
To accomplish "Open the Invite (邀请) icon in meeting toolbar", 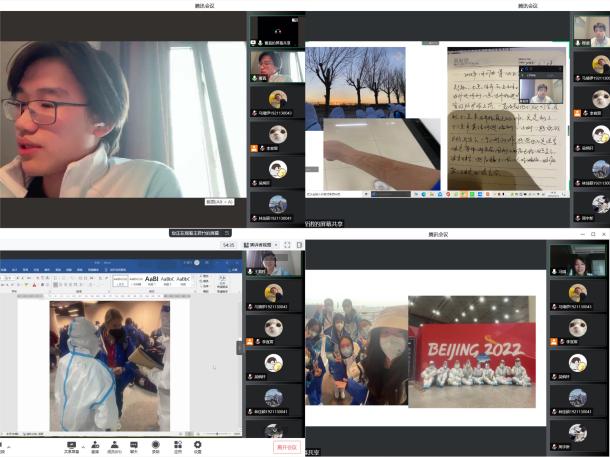I will click(96, 445).
